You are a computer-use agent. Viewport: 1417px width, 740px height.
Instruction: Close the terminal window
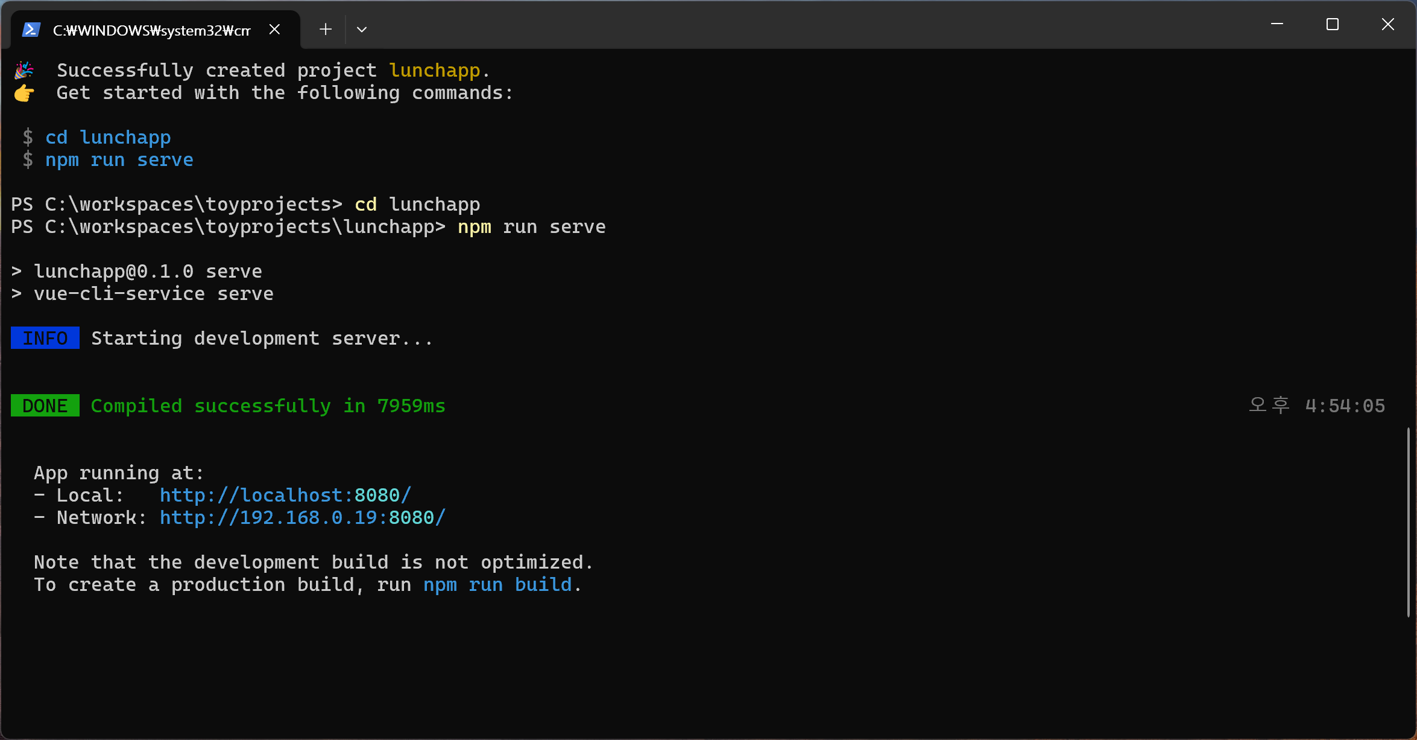pos(1387,24)
